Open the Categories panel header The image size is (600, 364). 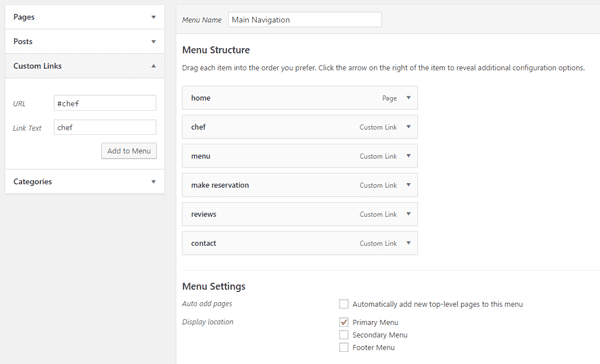(x=85, y=182)
